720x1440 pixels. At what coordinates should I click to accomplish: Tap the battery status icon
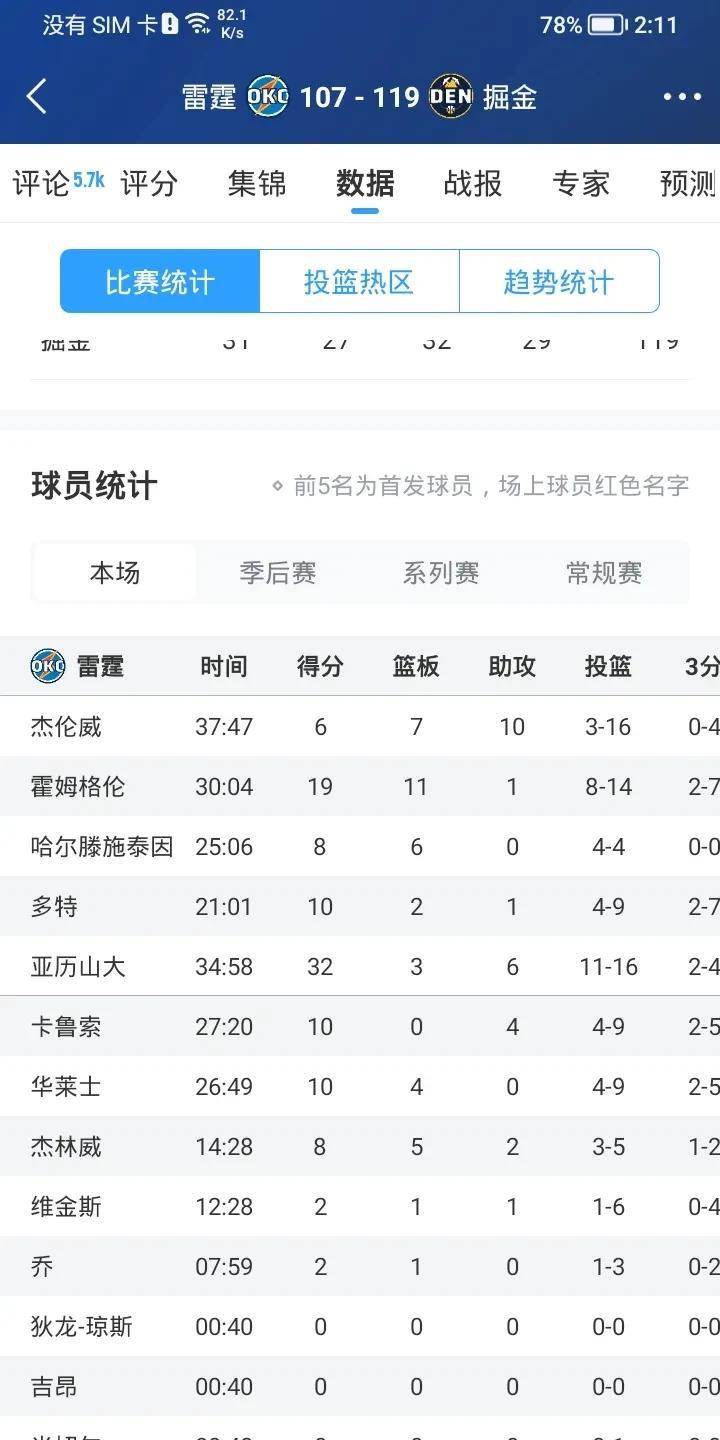coord(607,25)
